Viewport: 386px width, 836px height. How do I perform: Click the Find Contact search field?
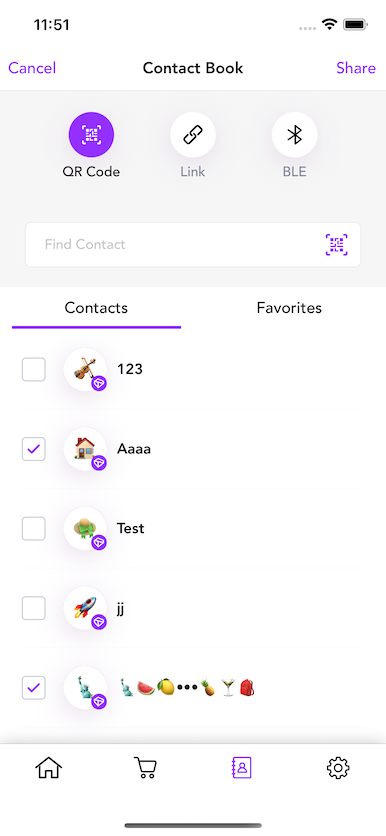pos(192,245)
